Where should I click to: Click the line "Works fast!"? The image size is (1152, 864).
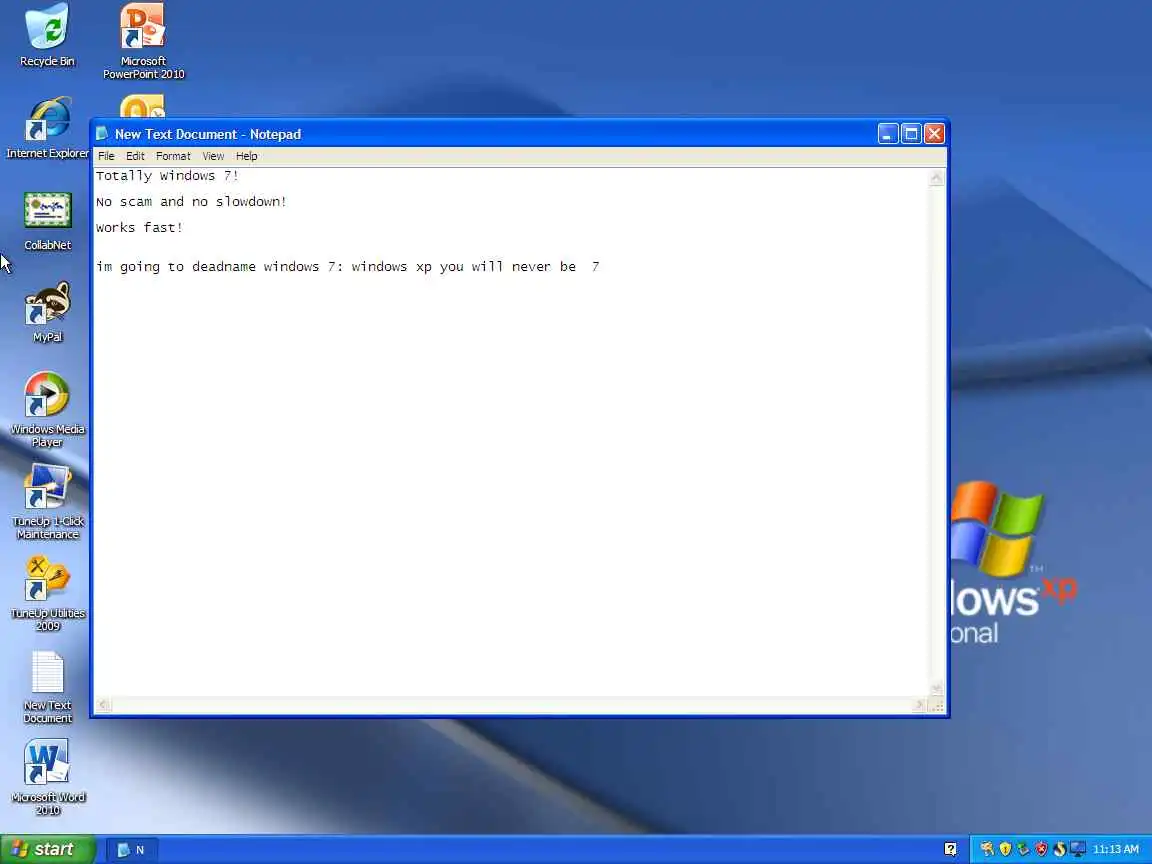[x=139, y=227]
